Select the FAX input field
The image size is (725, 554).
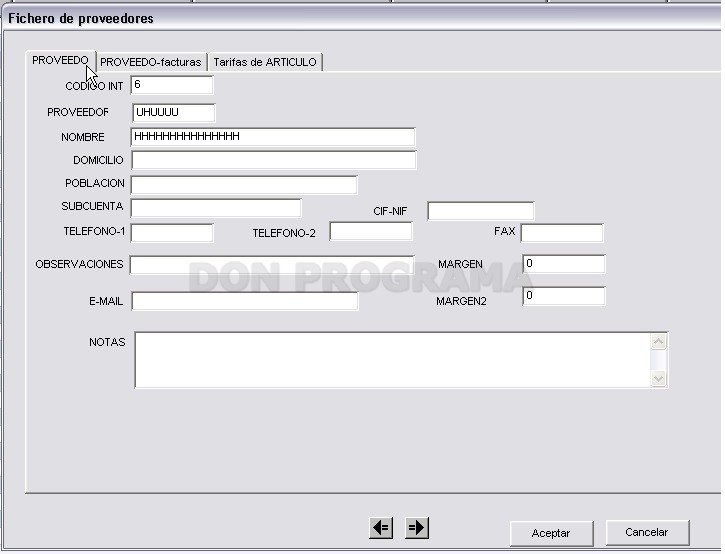tap(562, 233)
